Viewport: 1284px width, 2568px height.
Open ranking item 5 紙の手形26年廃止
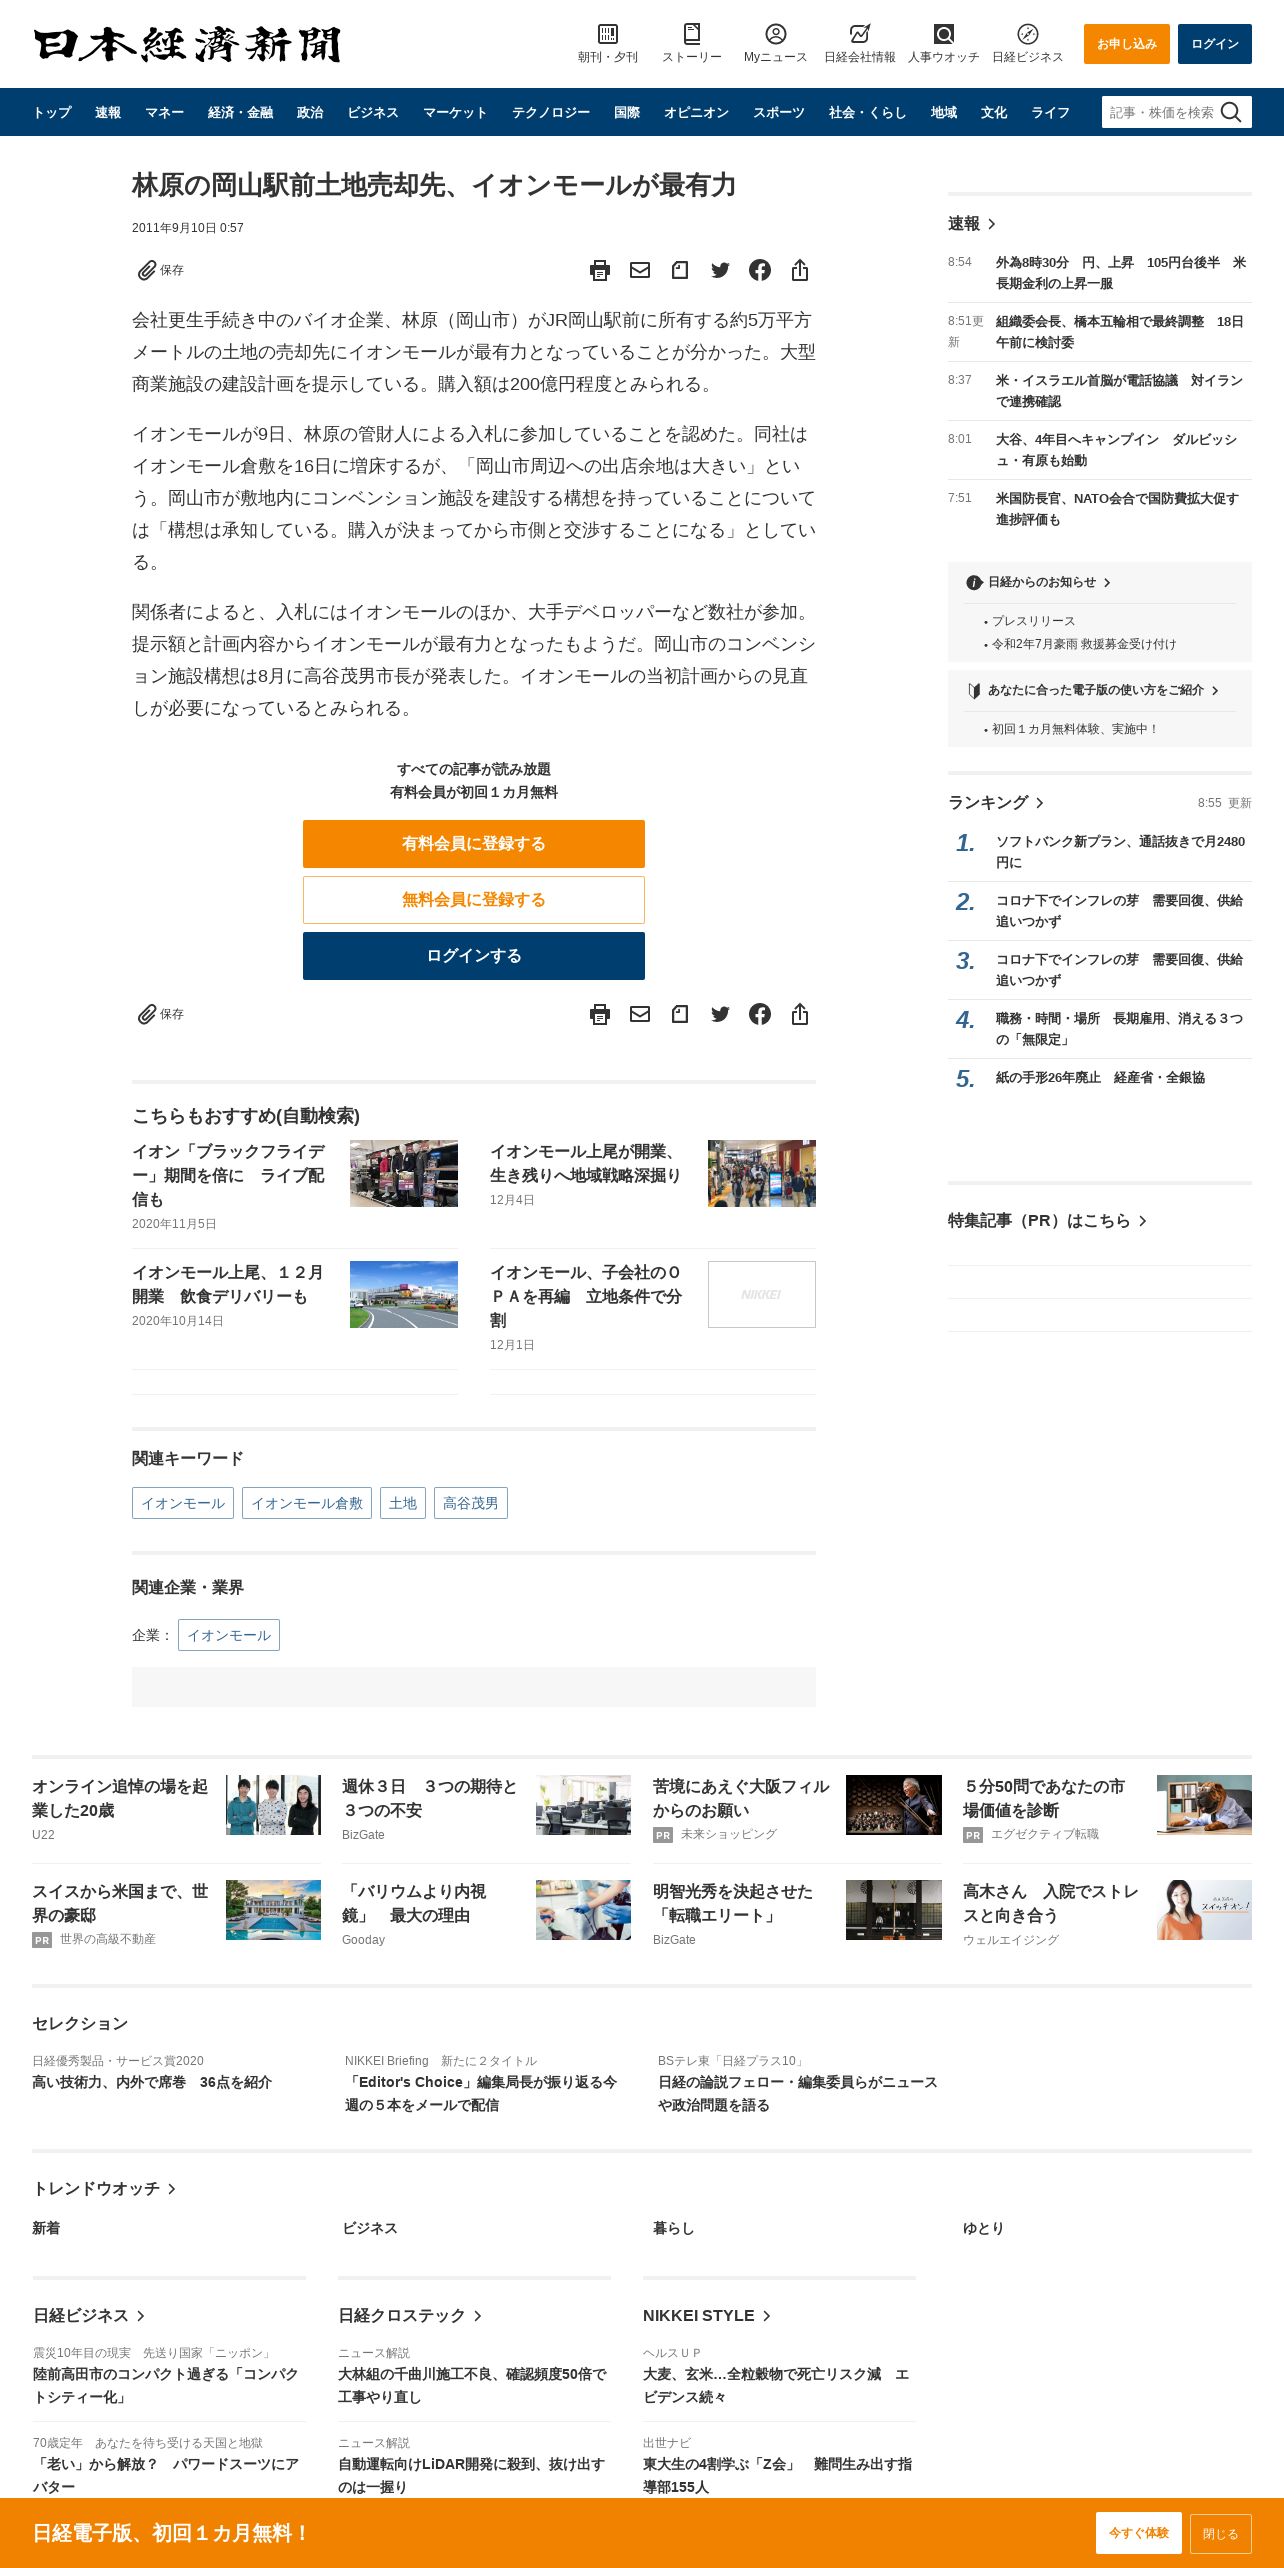point(1100,1078)
